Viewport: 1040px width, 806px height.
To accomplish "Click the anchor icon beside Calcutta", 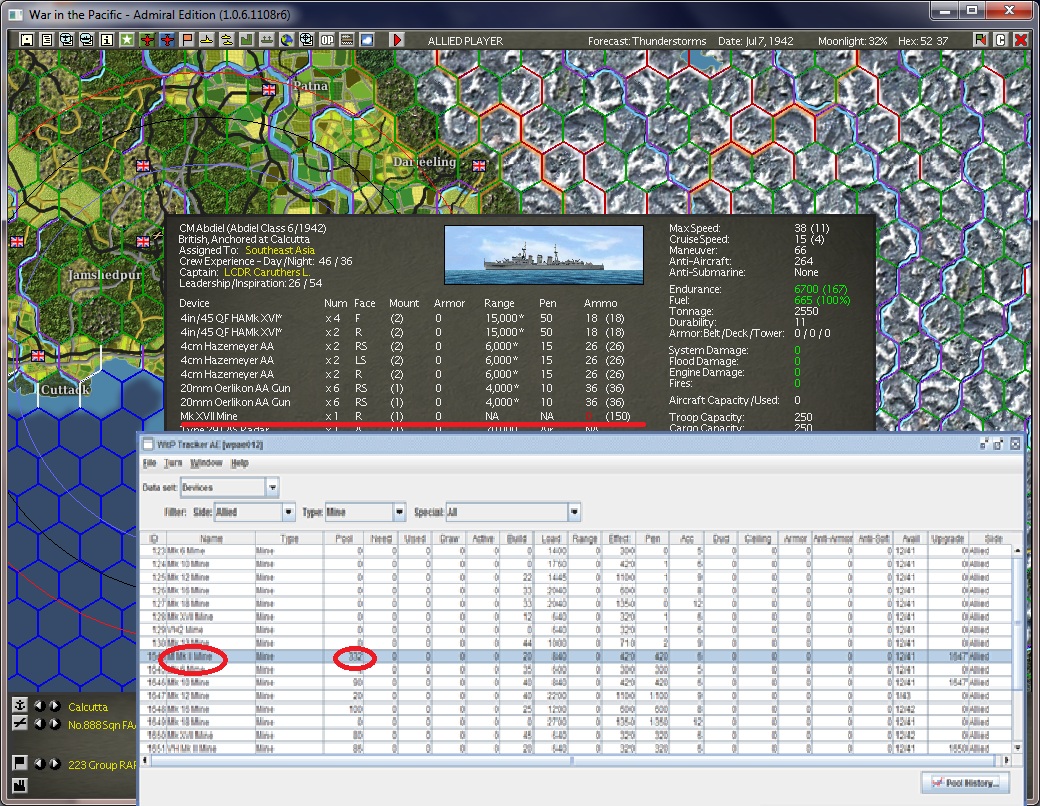I will [19, 706].
